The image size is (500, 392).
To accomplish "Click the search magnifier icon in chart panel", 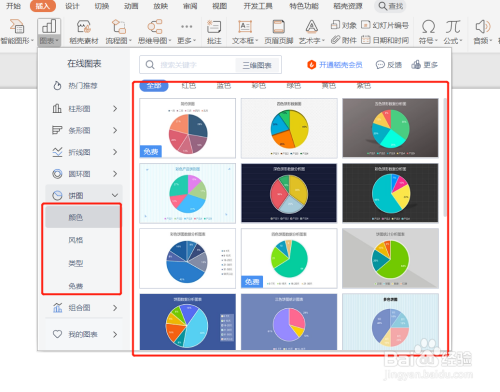I will pos(150,65).
